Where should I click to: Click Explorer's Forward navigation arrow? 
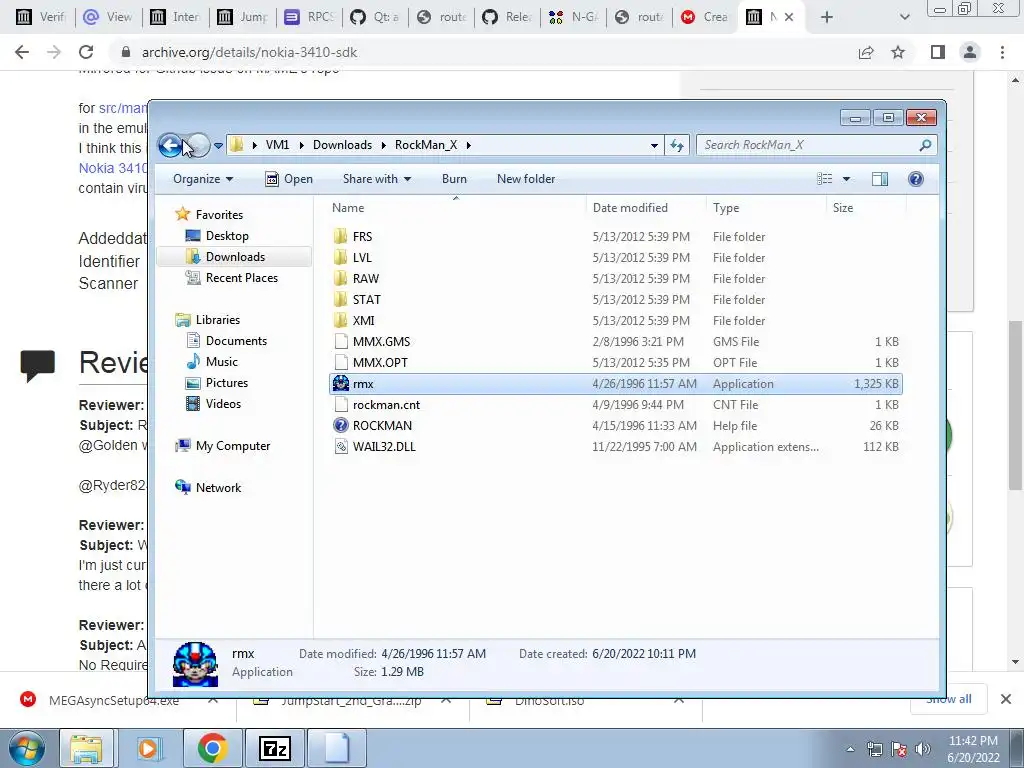pos(198,145)
